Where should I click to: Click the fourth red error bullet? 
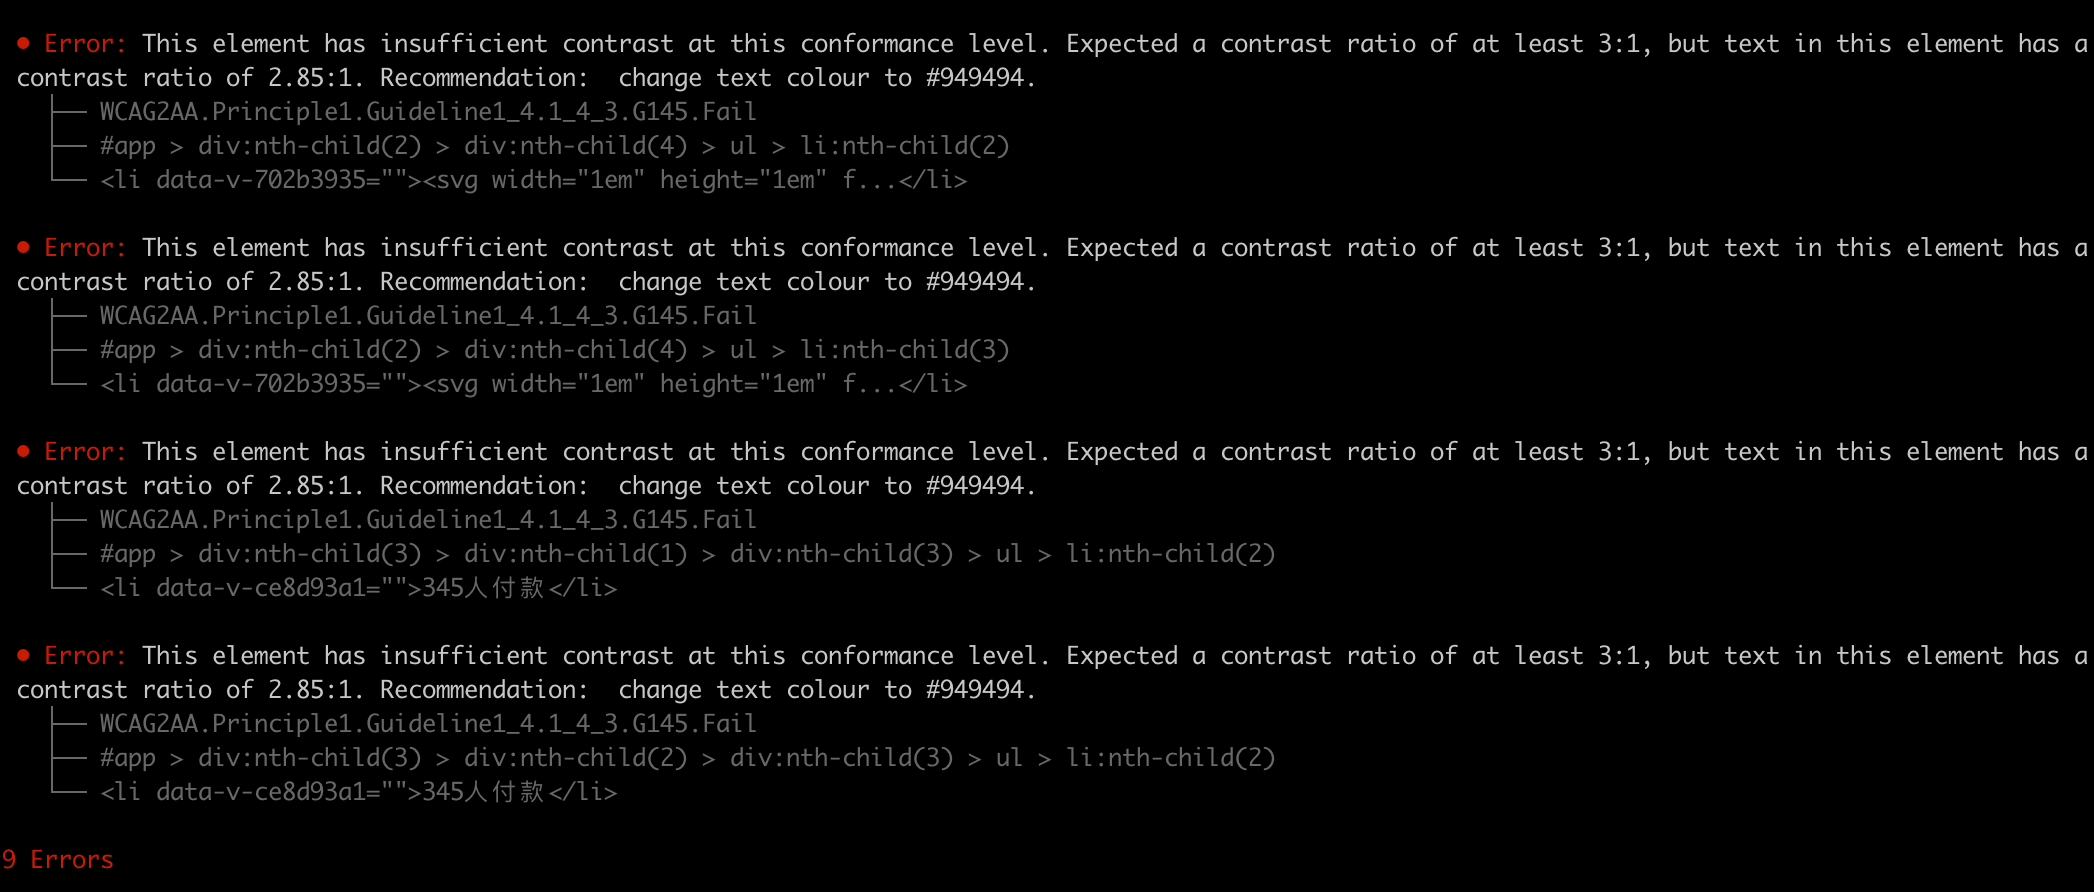[x=23, y=656]
